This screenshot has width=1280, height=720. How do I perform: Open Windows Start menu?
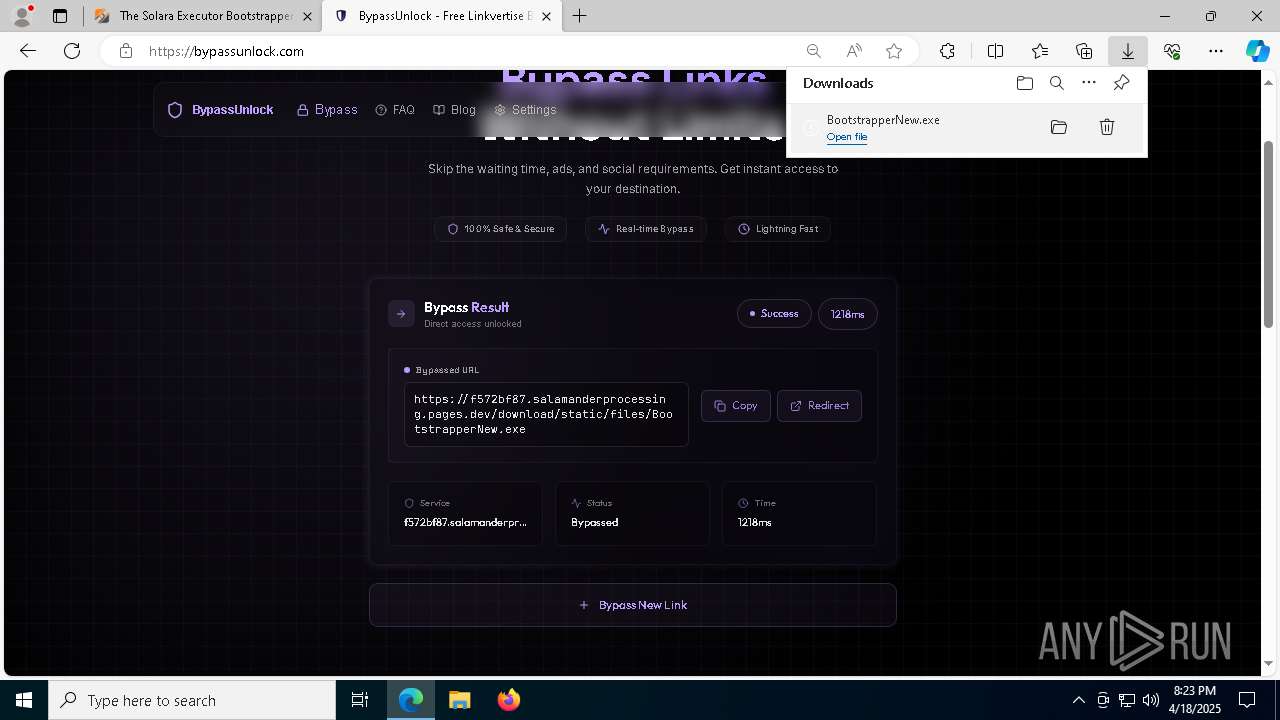(24, 700)
